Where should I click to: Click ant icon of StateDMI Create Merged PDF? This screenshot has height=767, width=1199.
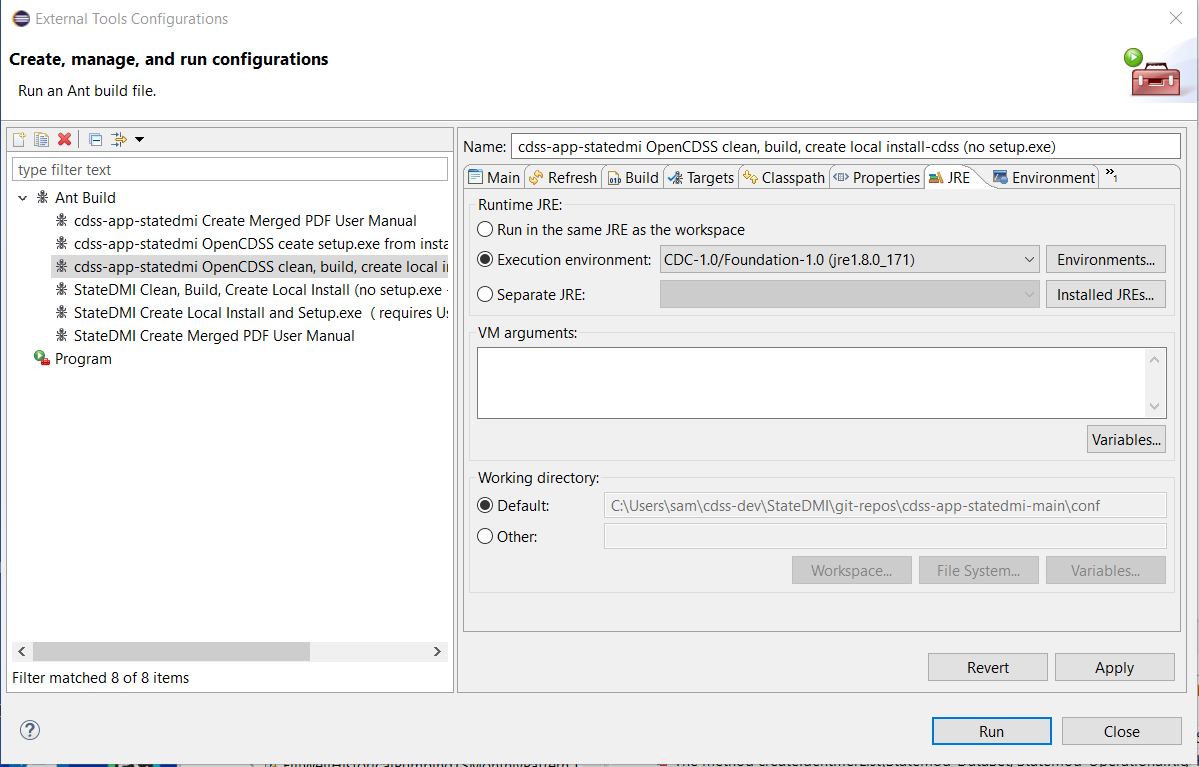[61, 335]
